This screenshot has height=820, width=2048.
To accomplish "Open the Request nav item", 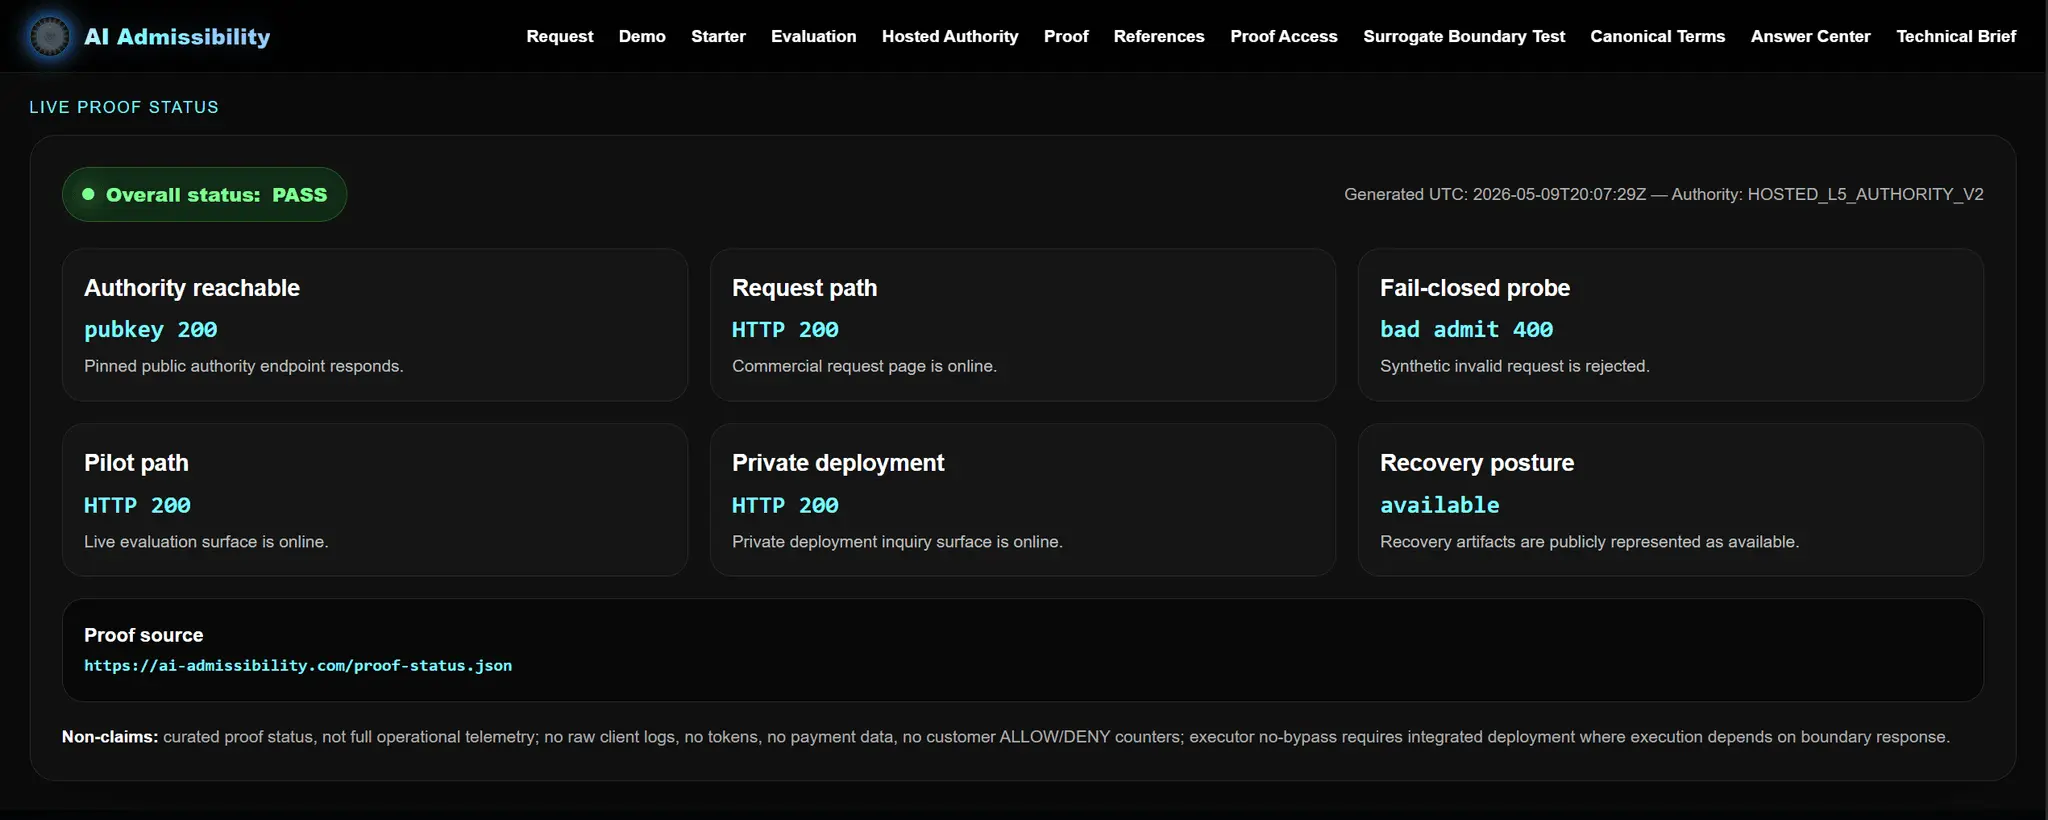I will click(x=560, y=36).
